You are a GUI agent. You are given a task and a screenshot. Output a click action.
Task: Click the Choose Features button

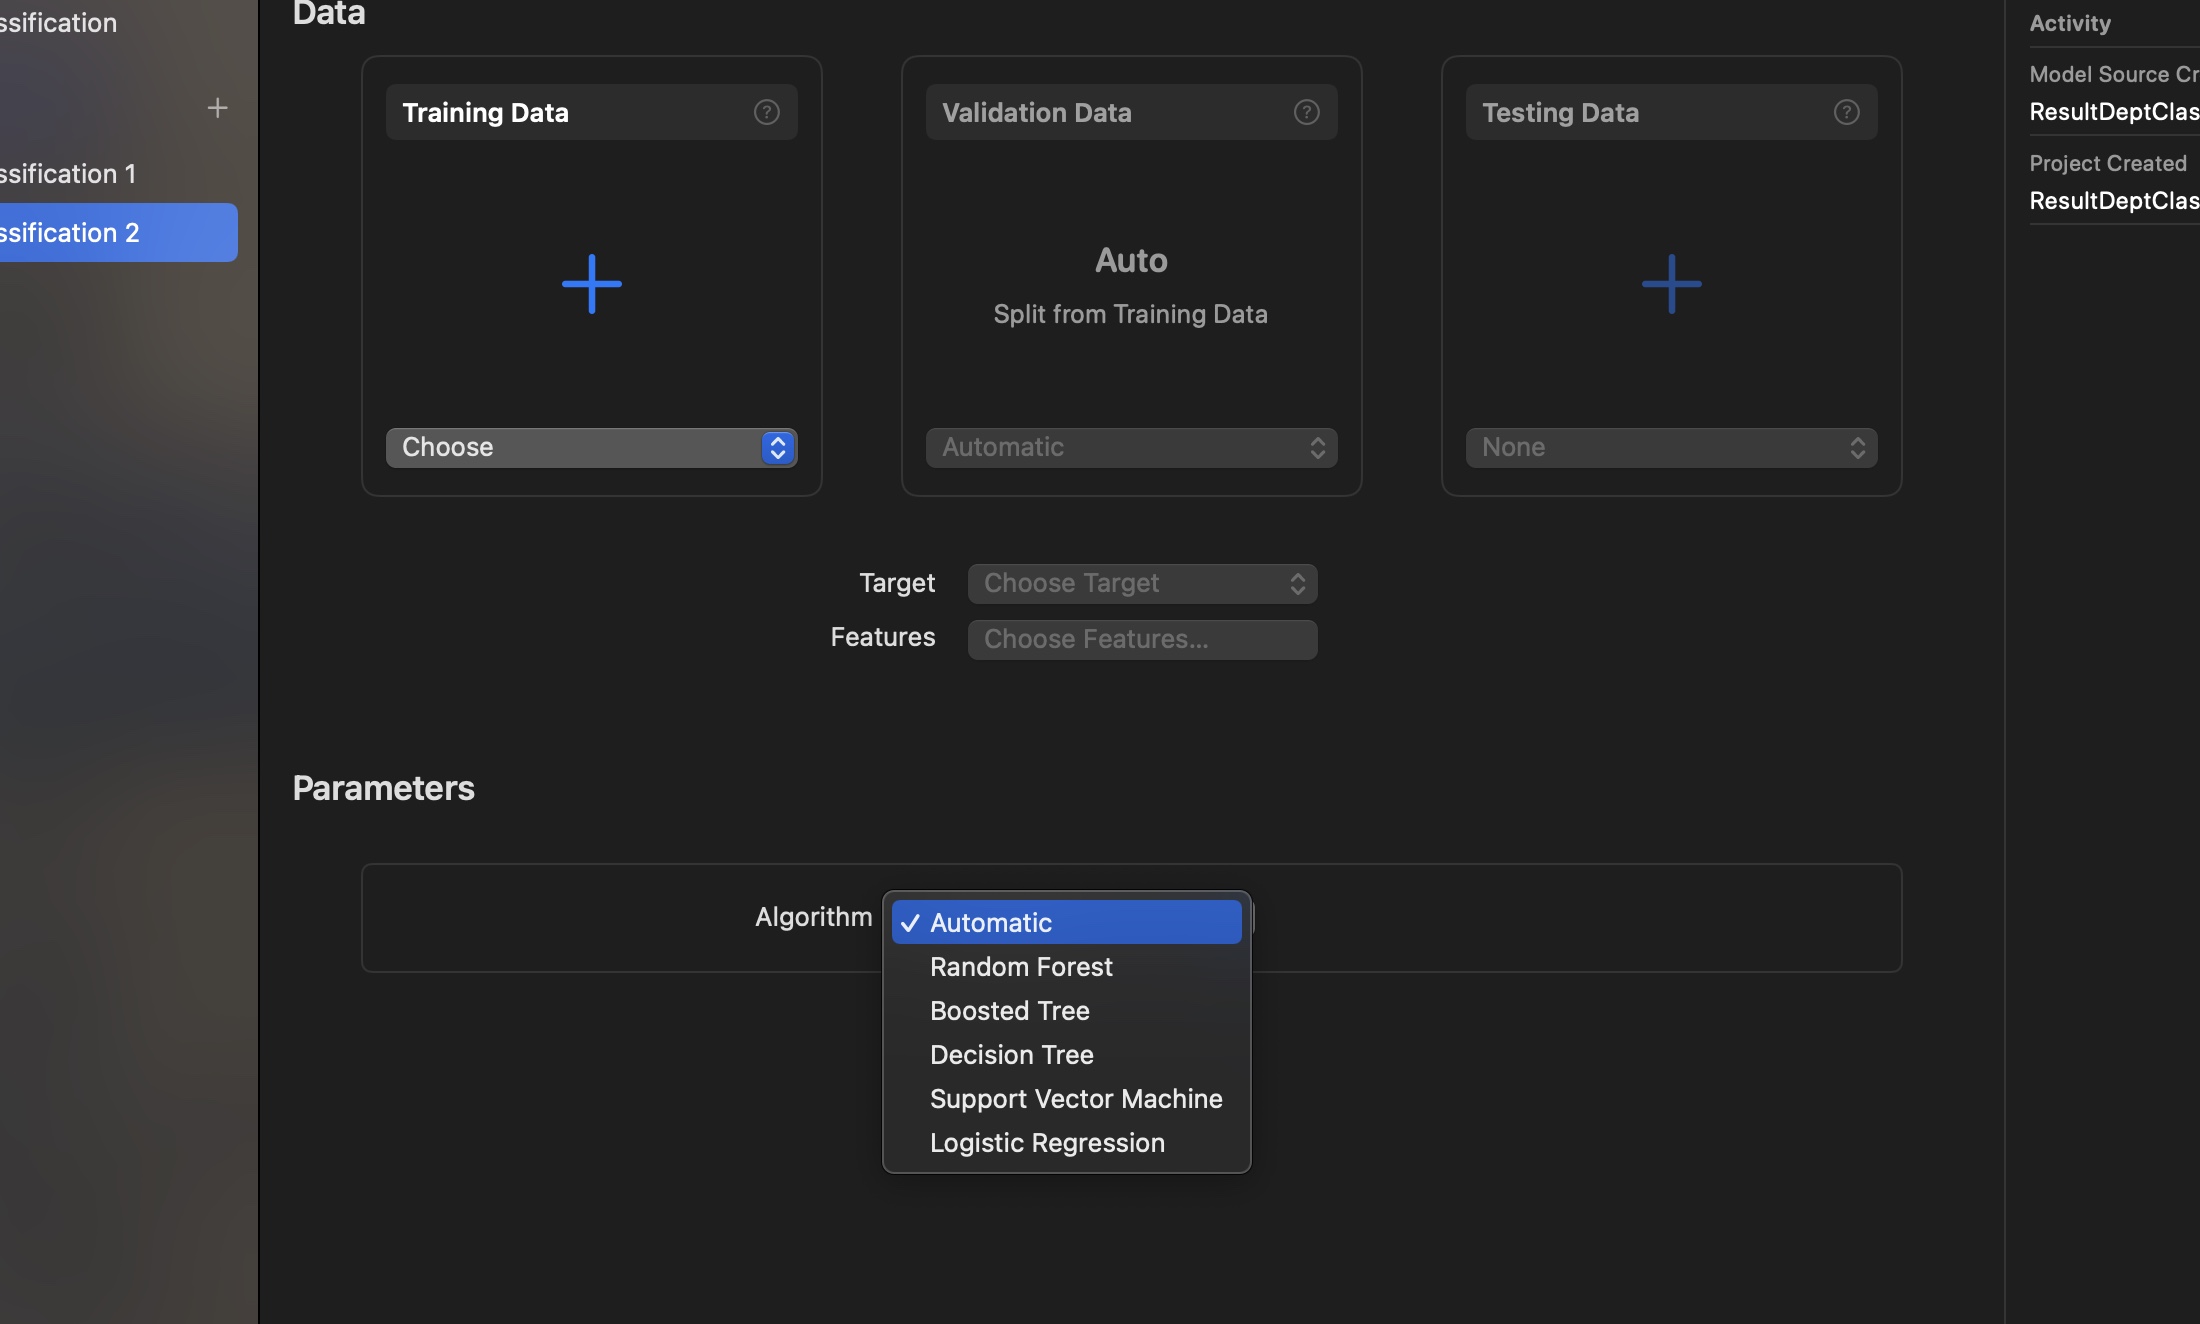click(1142, 639)
